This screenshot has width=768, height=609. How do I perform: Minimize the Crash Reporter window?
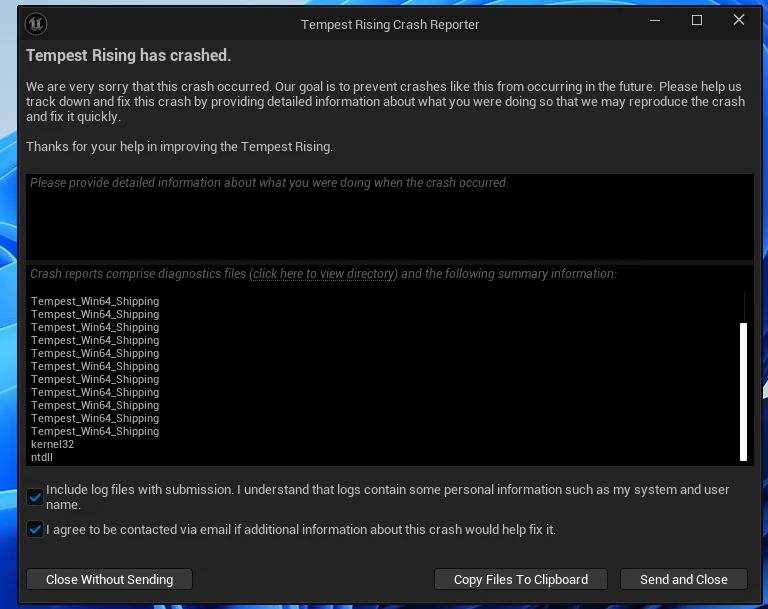654,21
